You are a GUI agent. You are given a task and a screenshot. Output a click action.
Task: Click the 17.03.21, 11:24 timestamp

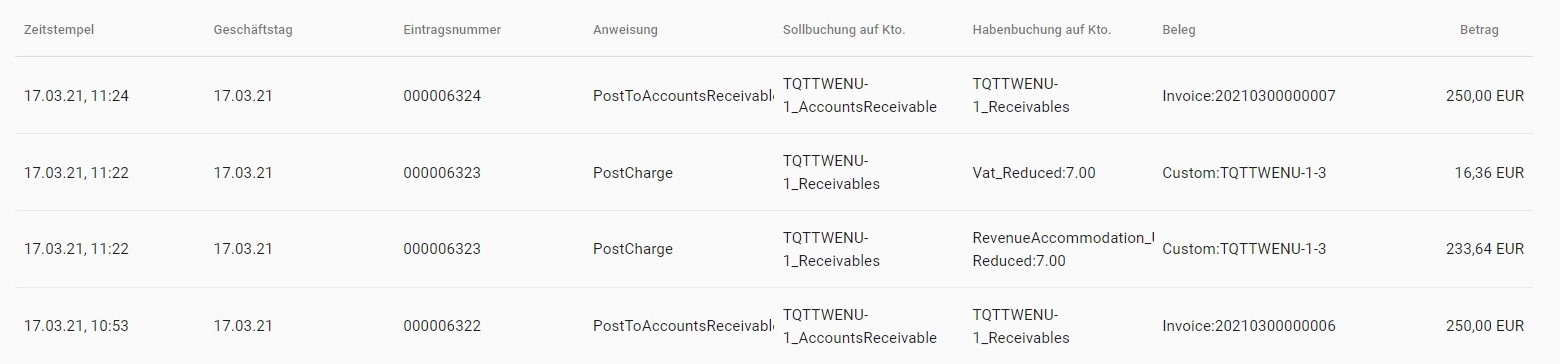click(x=77, y=97)
